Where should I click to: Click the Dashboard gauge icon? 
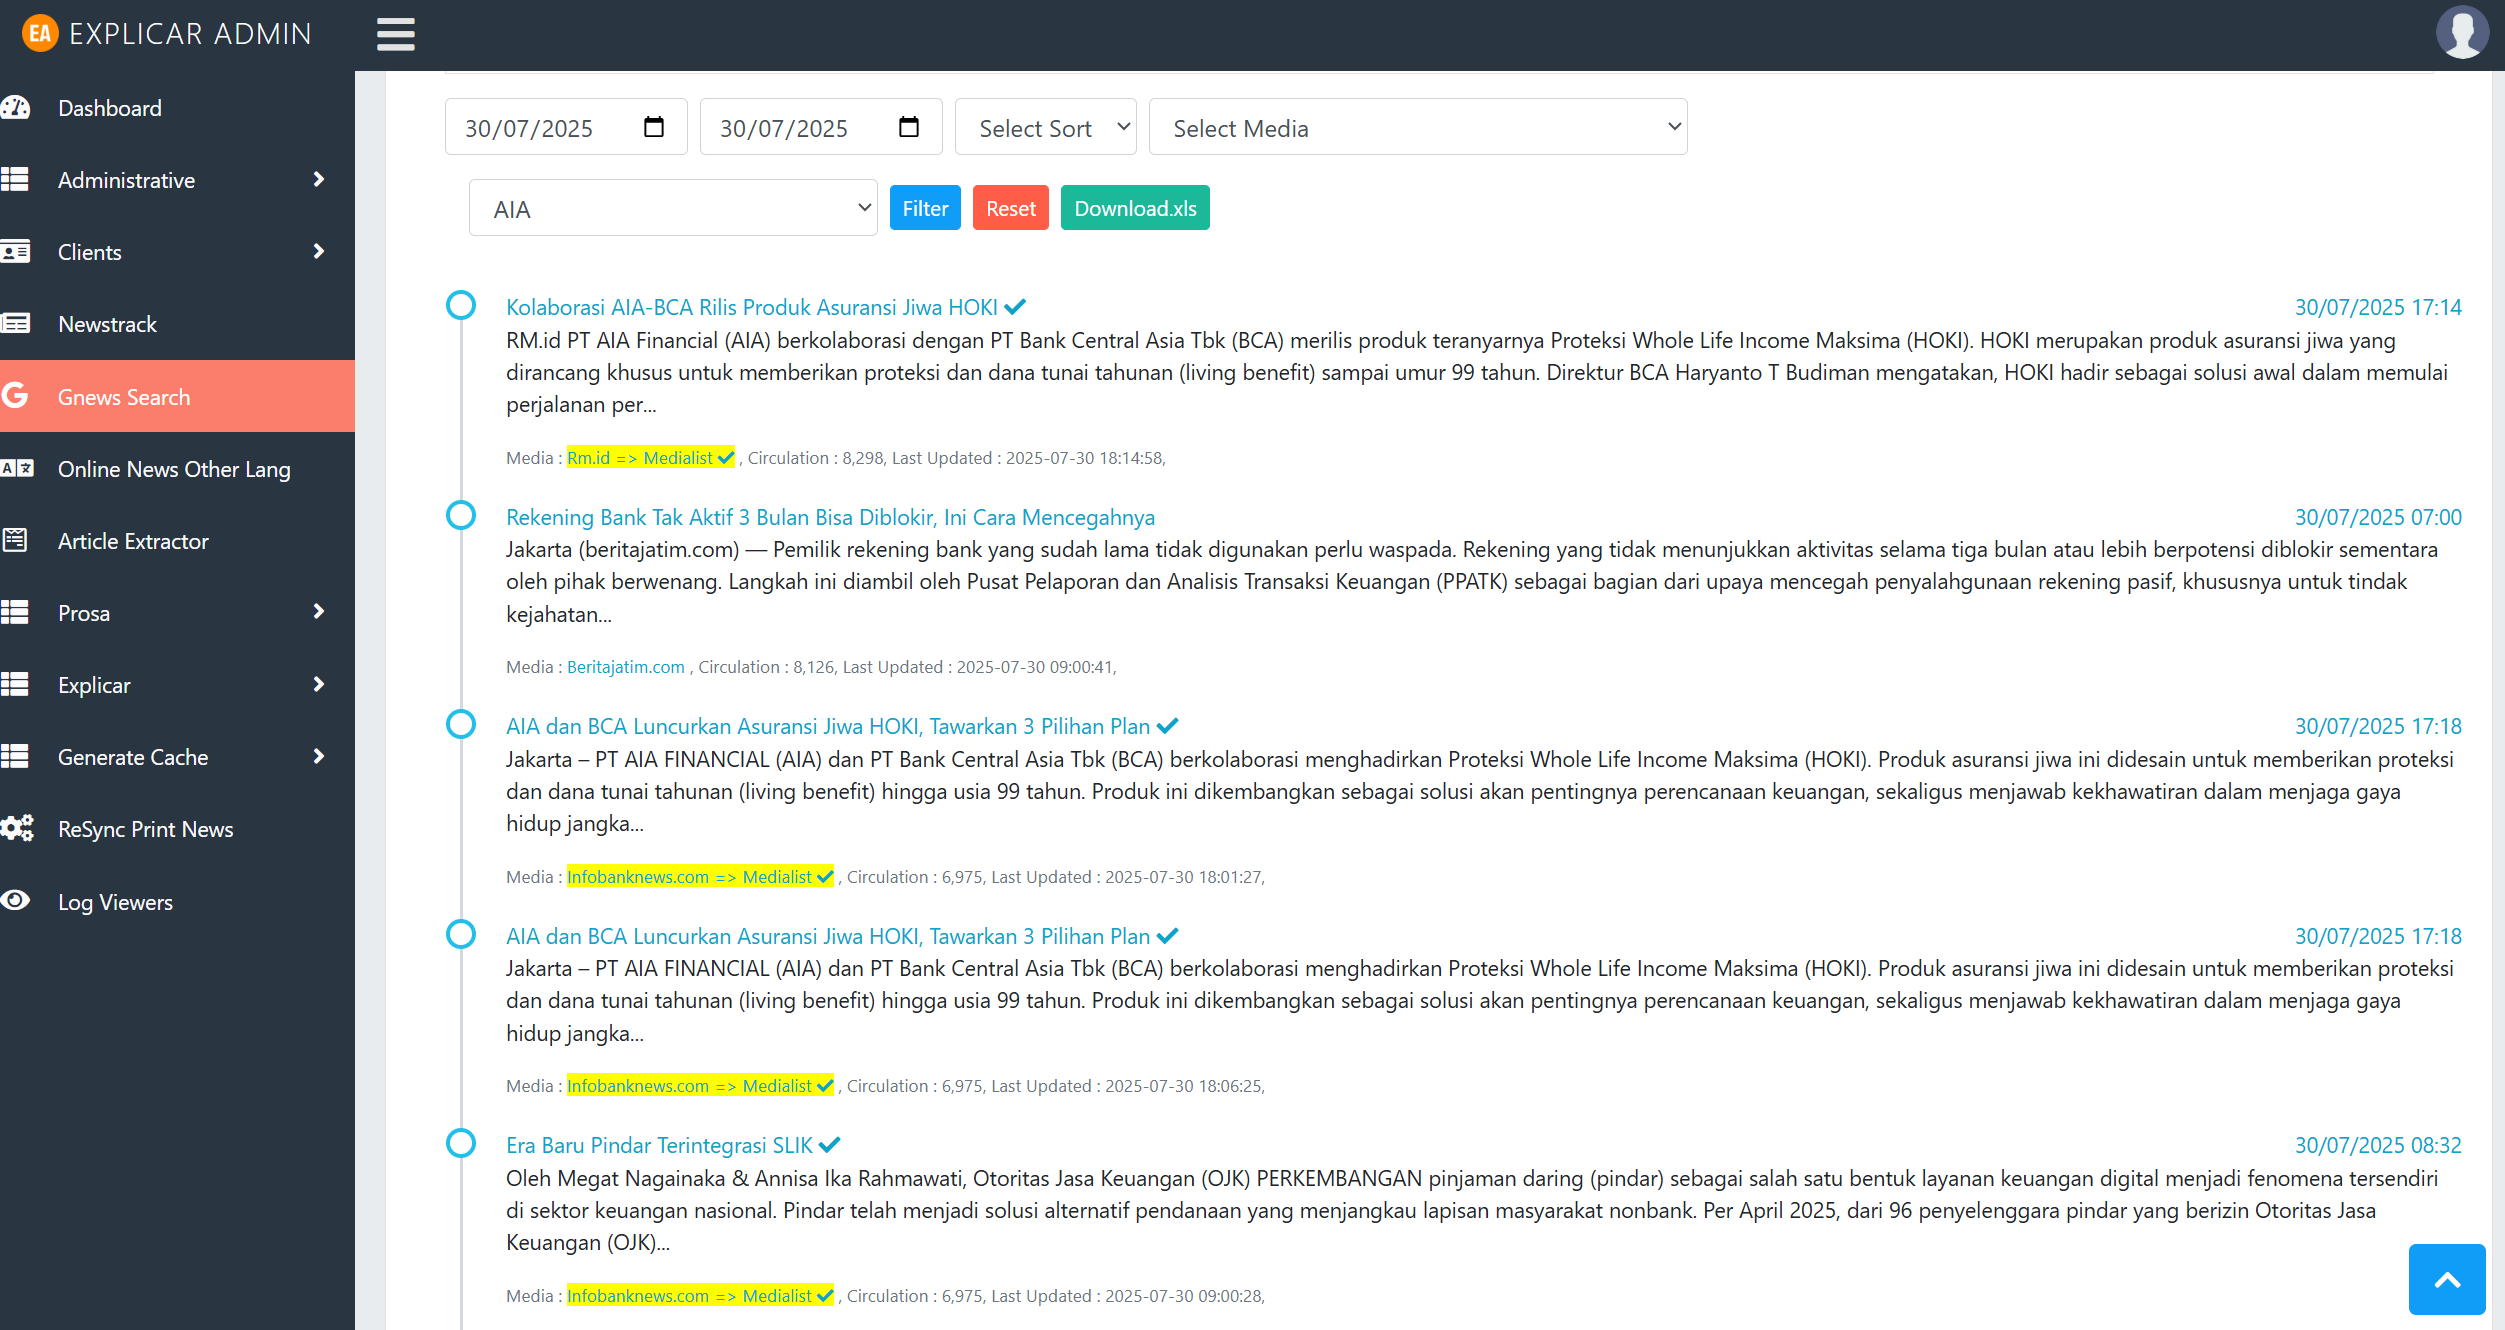16,108
